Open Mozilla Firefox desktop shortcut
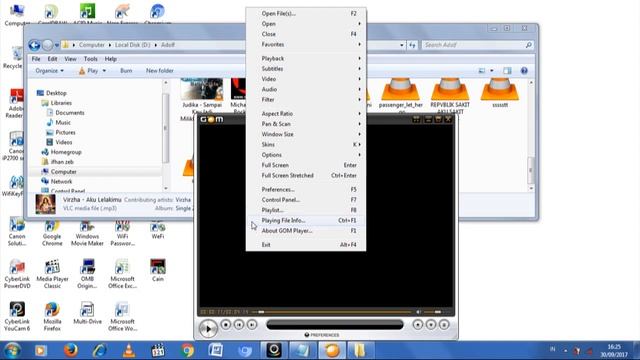The image size is (640, 360). (x=52, y=316)
